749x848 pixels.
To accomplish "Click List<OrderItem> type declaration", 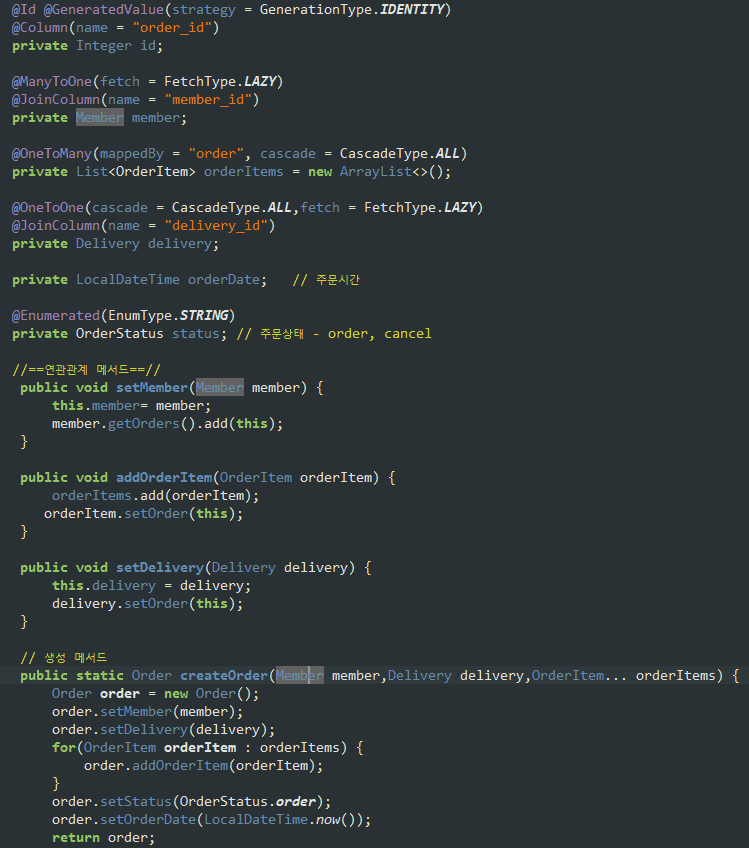I will point(135,171).
